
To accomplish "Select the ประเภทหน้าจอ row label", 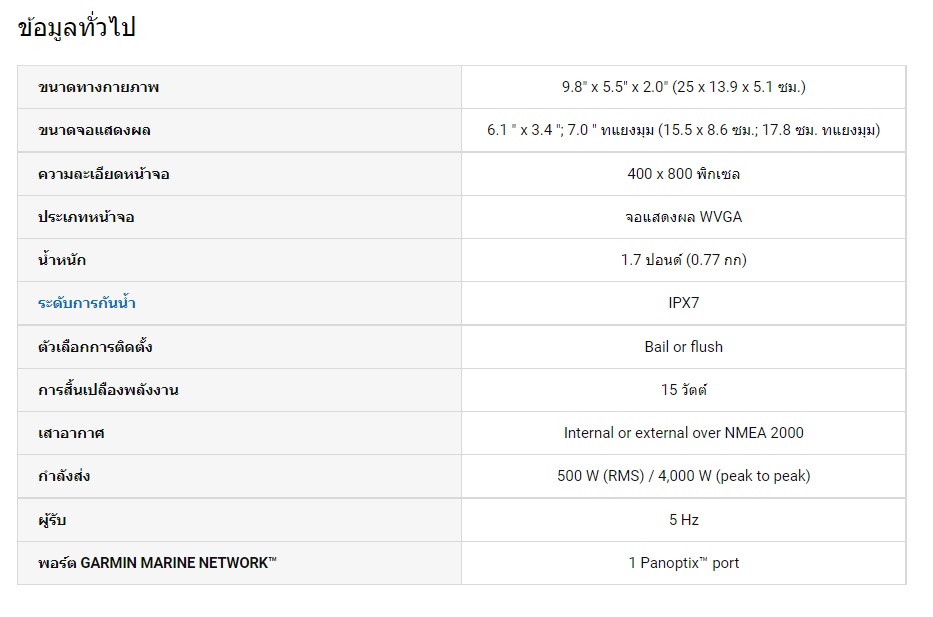I will 86,217.
